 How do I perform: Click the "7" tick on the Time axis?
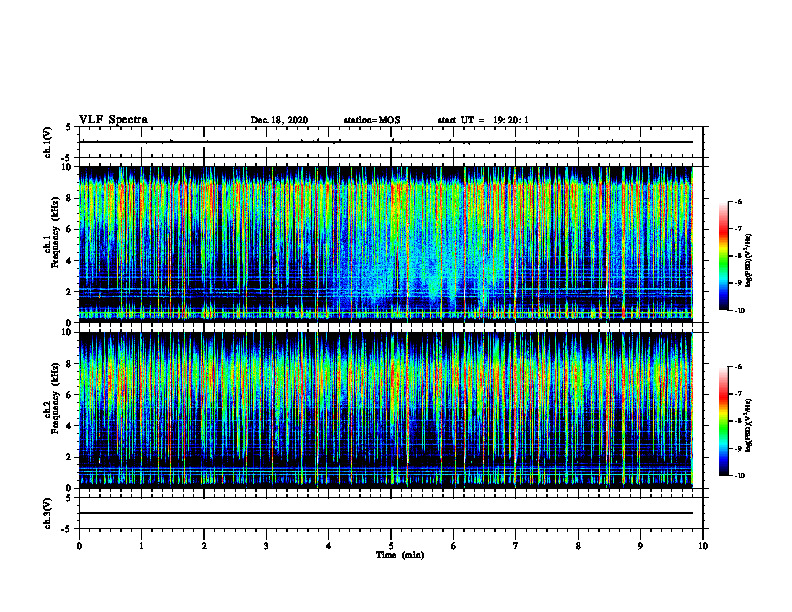coord(516,546)
